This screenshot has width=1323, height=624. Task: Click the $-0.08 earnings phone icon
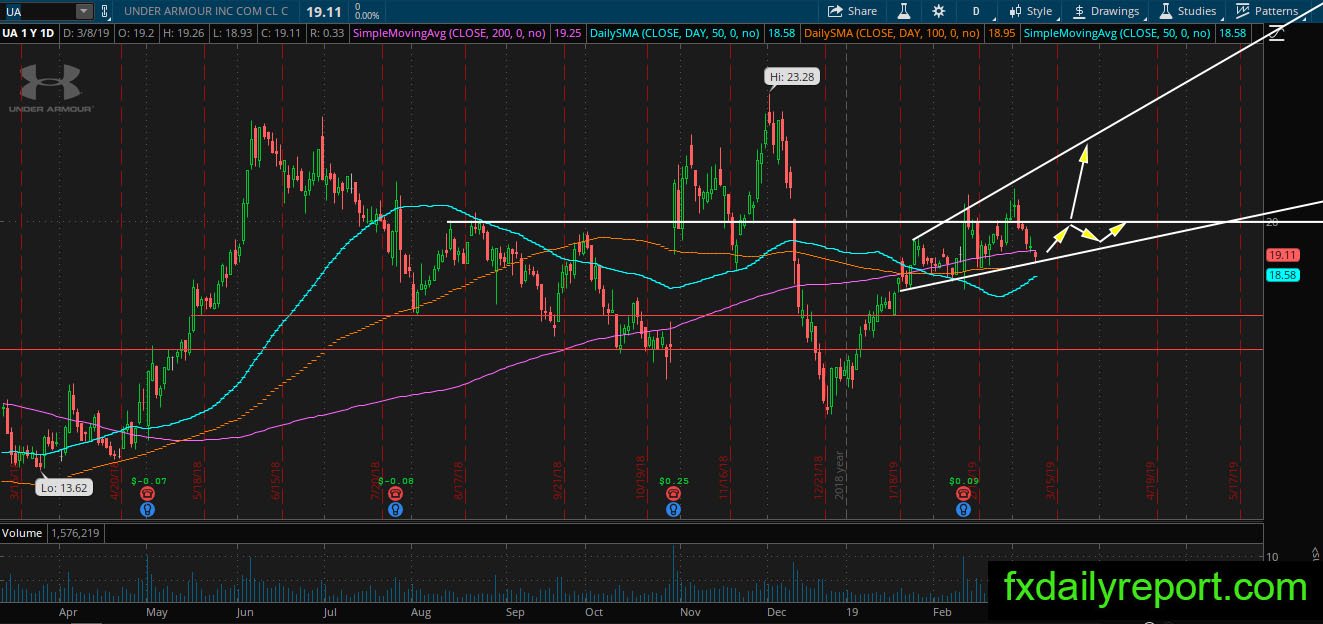pyautogui.click(x=396, y=493)
